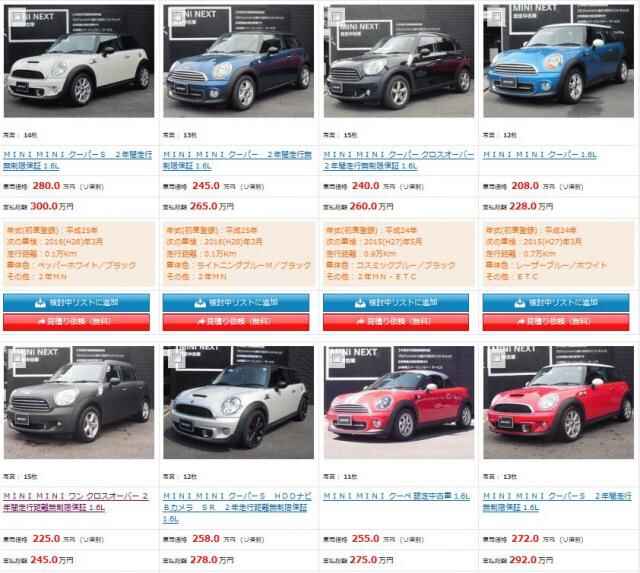Image resolution: width=640 pixels, height=573 pixels.
Task: Request a free estimate for the 280.0万円 Cooper S
Action: click(76, 322)
